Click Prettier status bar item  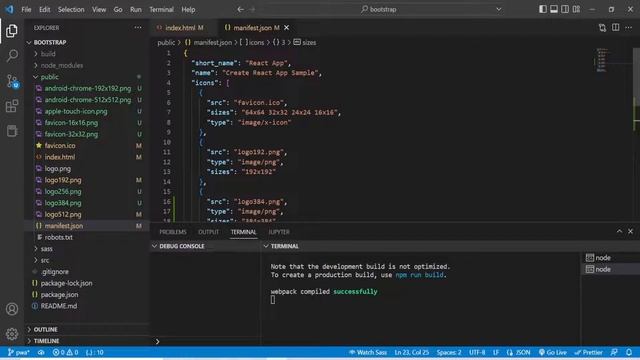589,352
